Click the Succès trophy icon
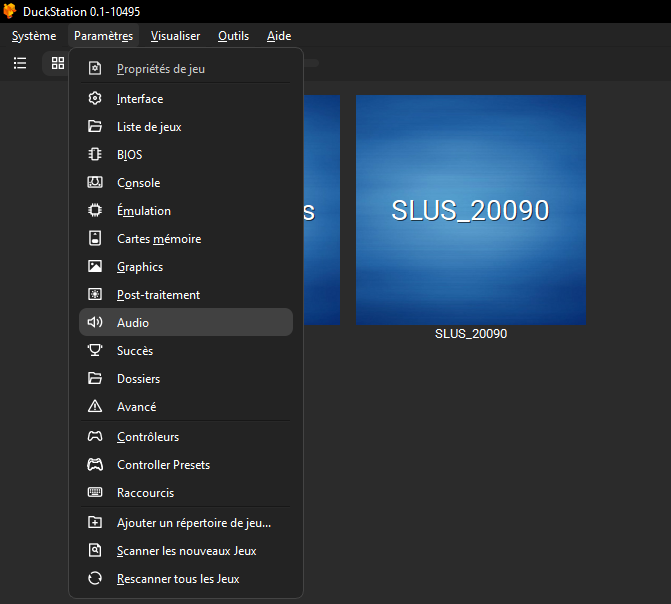 click(x=95, y=350)
